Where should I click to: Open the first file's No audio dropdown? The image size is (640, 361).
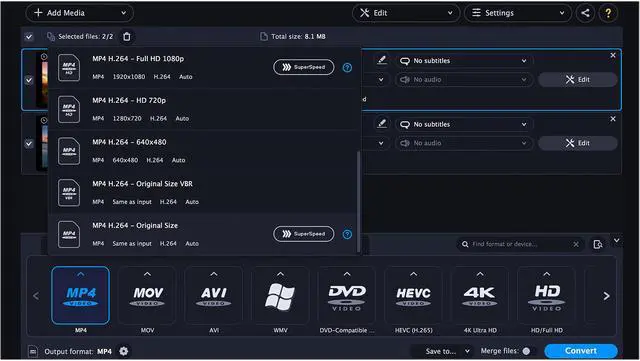464,80
